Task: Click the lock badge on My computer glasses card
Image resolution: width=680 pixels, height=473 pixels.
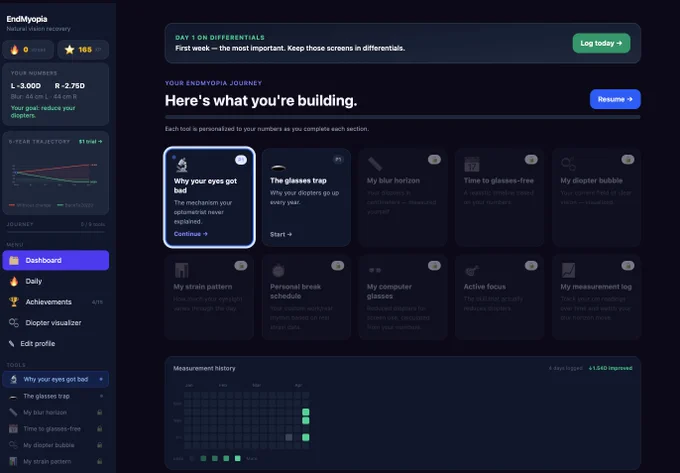Action: point(434,265)
